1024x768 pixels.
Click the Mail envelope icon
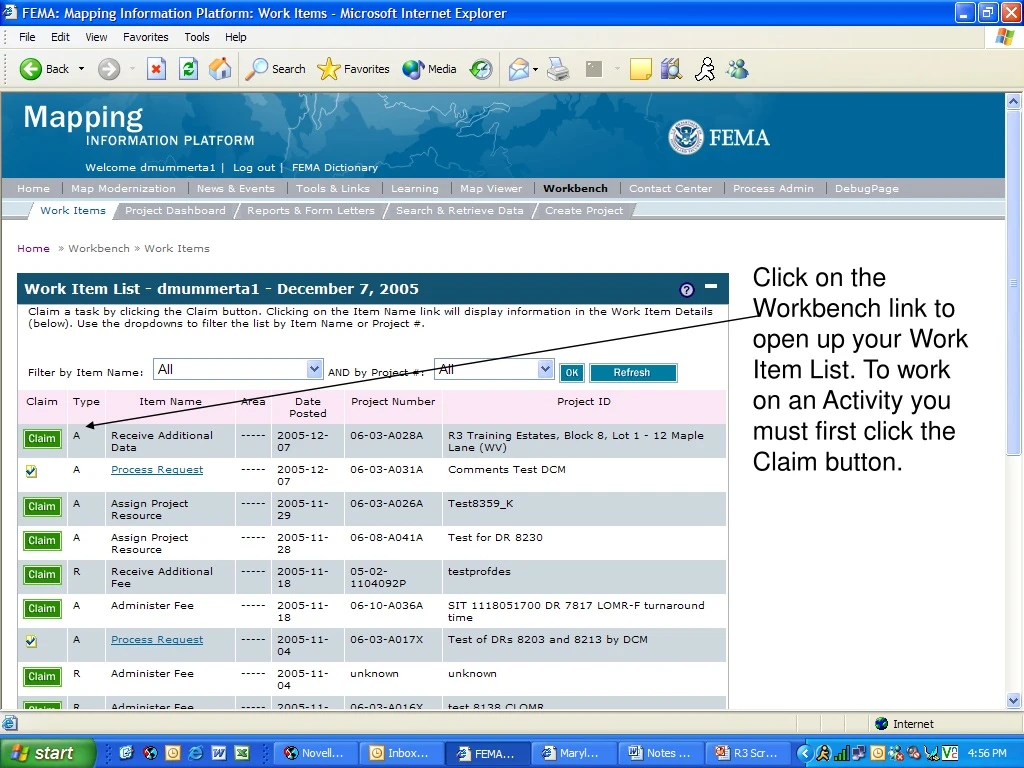pos(519,69)
